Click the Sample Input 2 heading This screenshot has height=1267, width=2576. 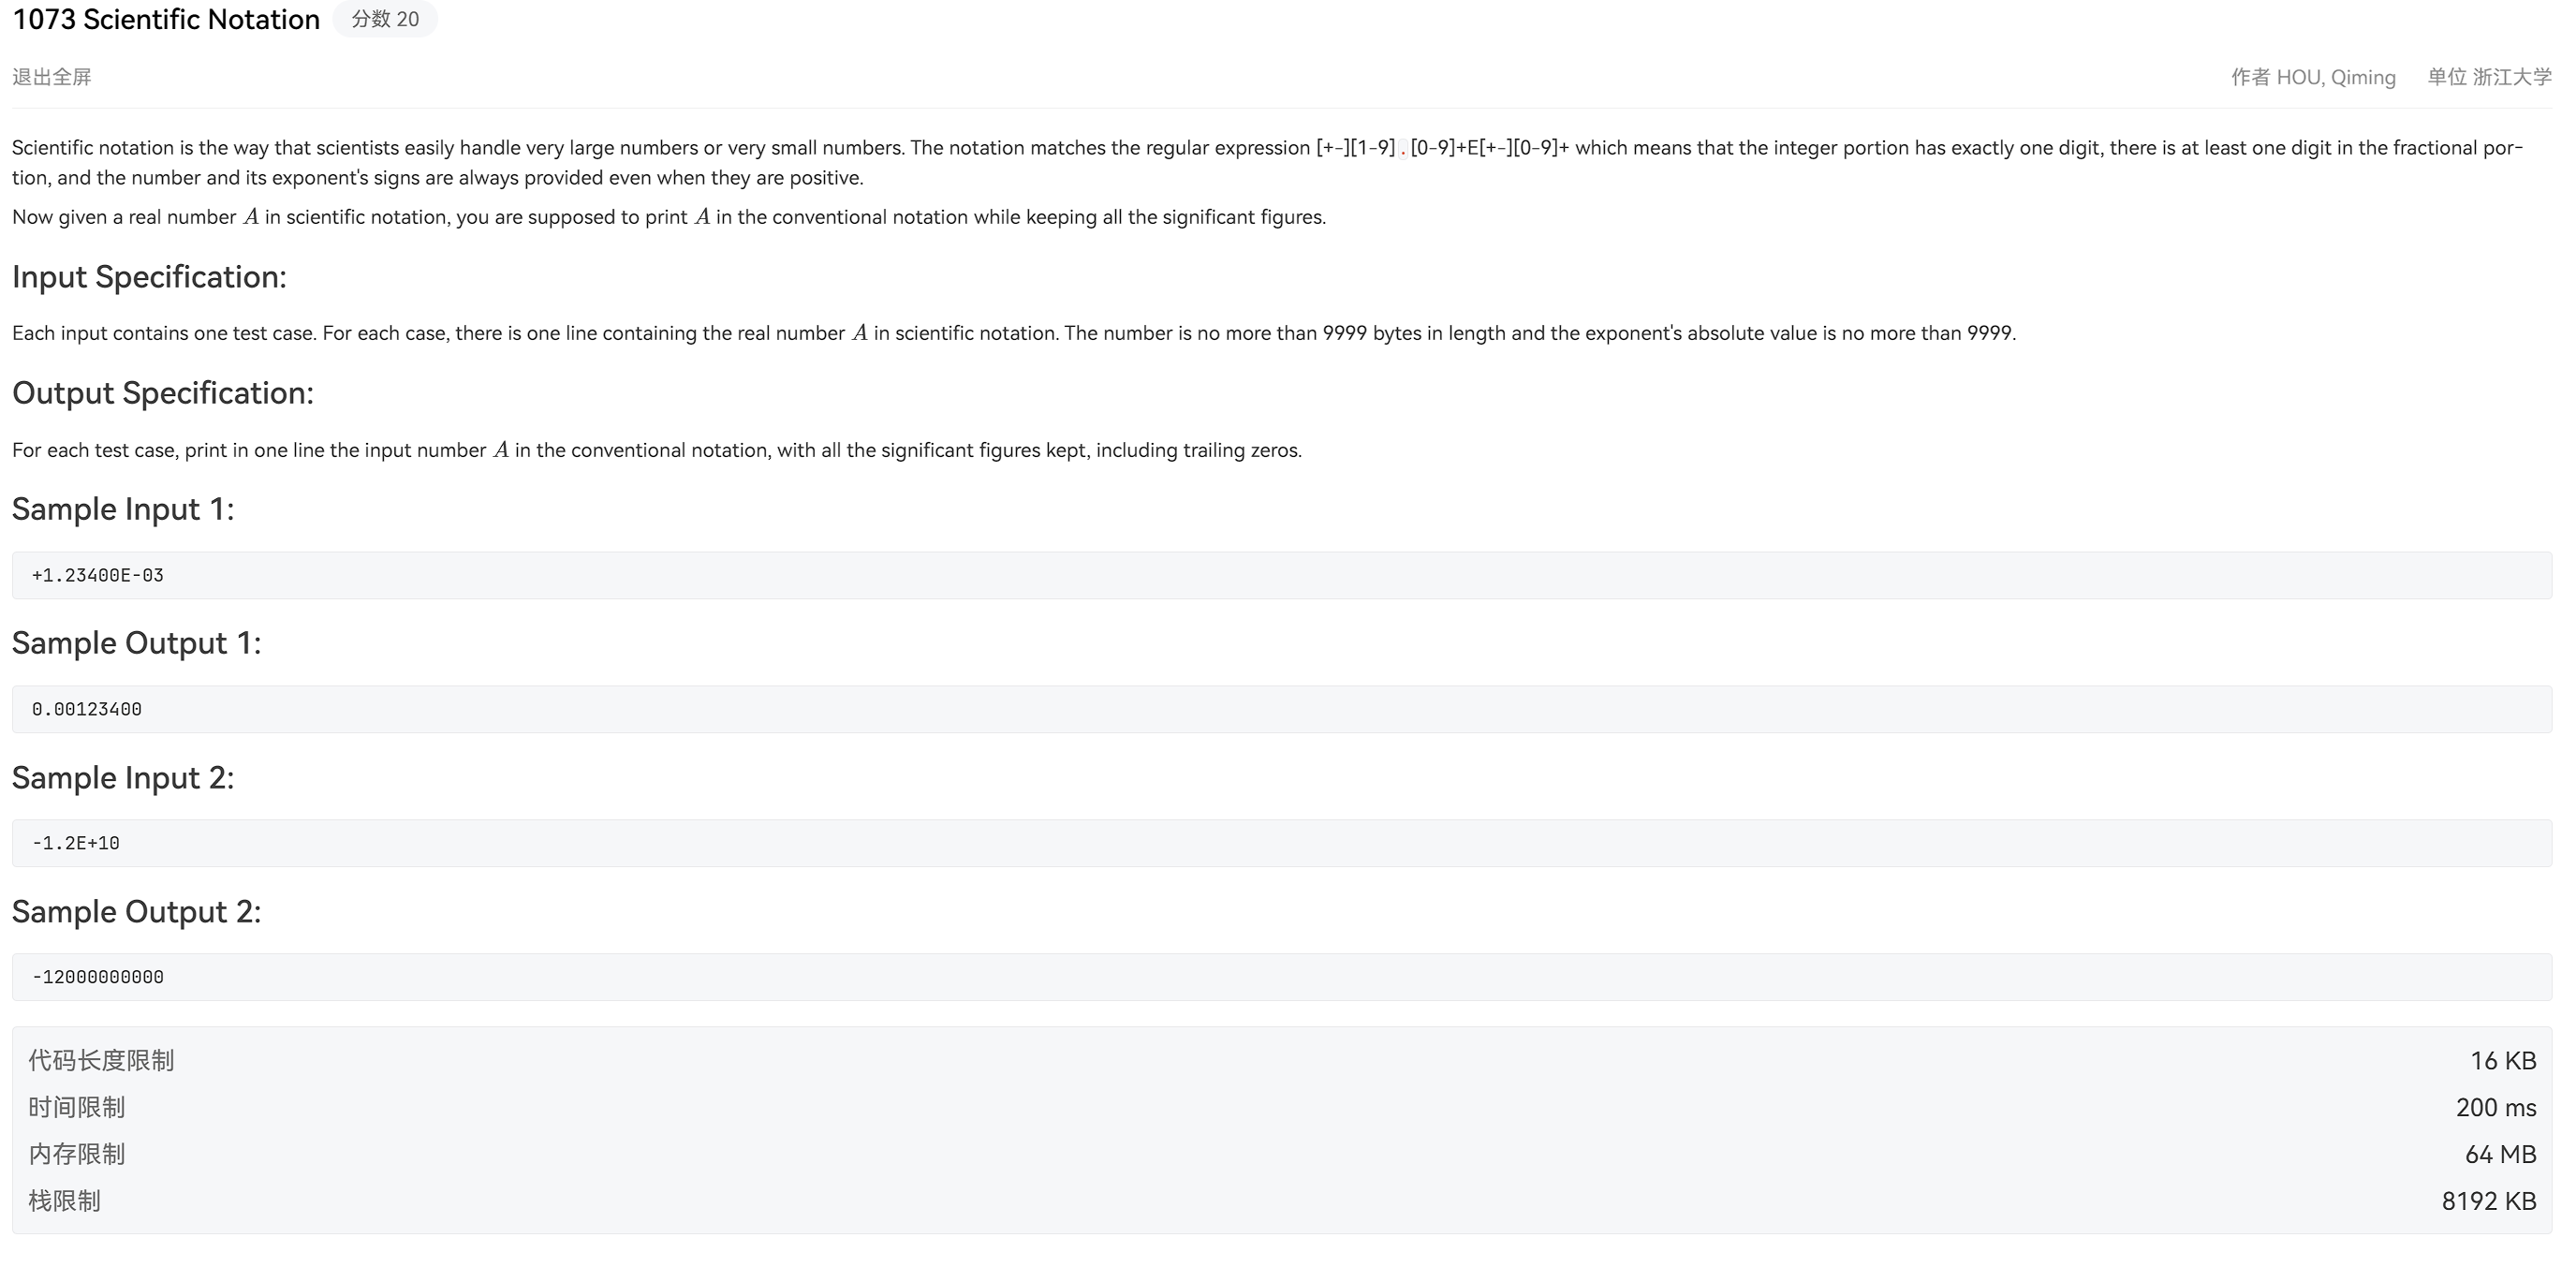pyautogui.click(x=123, y=778)
